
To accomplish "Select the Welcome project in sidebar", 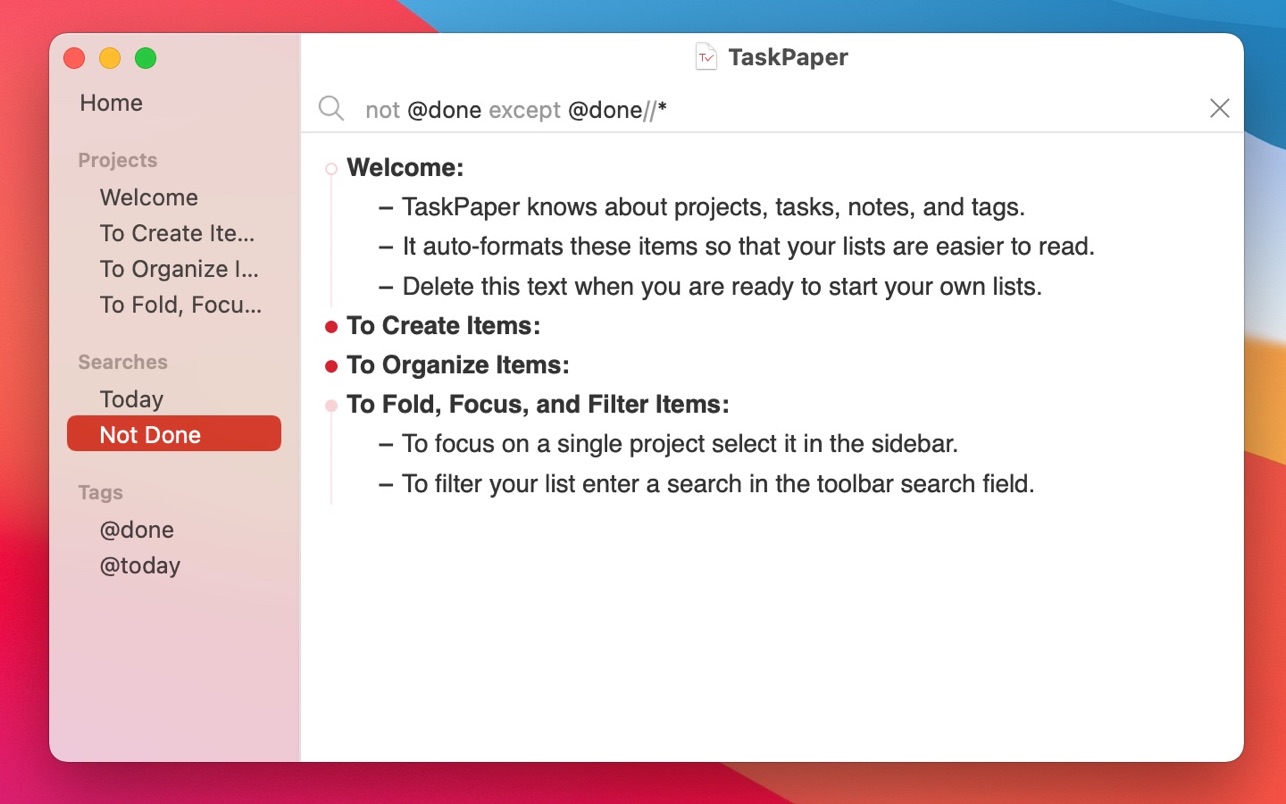I will click(x=149, y=197).
